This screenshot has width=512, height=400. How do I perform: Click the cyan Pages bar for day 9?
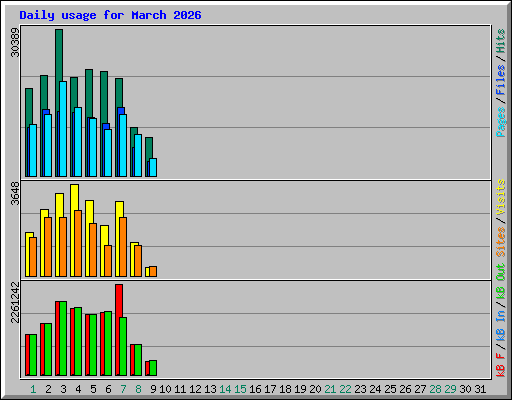pyautogui.click(x=153, y=168)
